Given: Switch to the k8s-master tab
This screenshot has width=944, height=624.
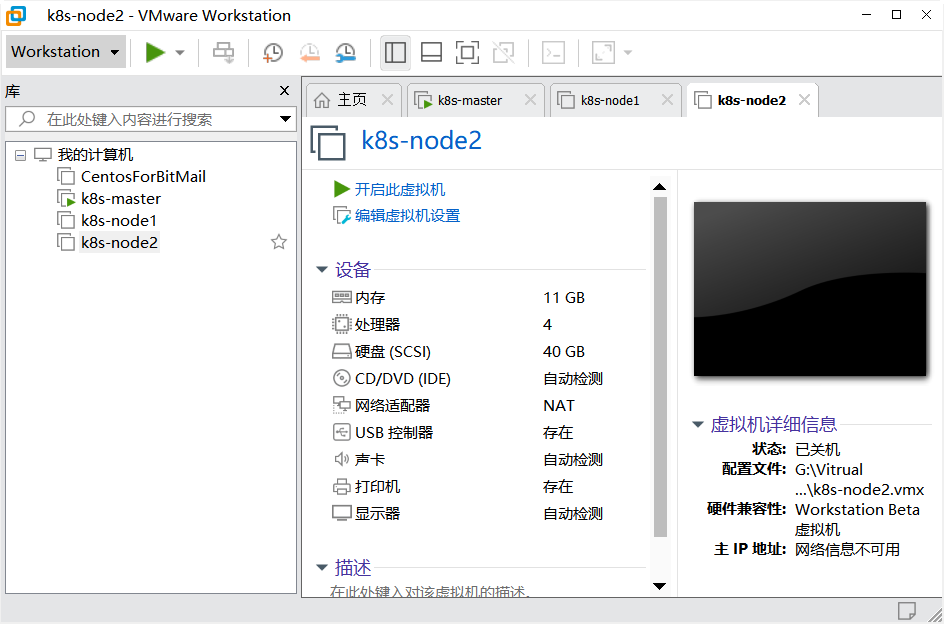Looking at the screenshot, I should tap(470, 101).
